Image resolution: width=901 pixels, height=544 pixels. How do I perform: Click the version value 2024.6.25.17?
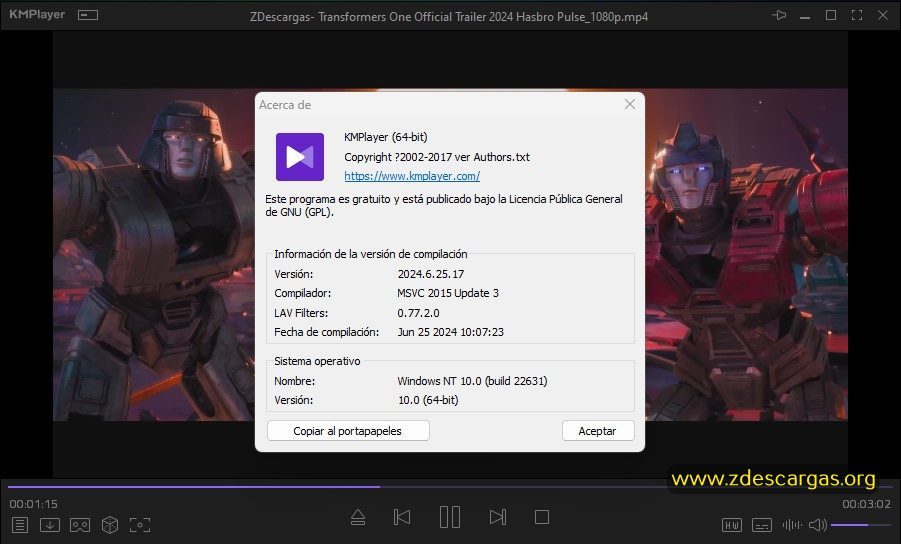click(x=431, y=274)
